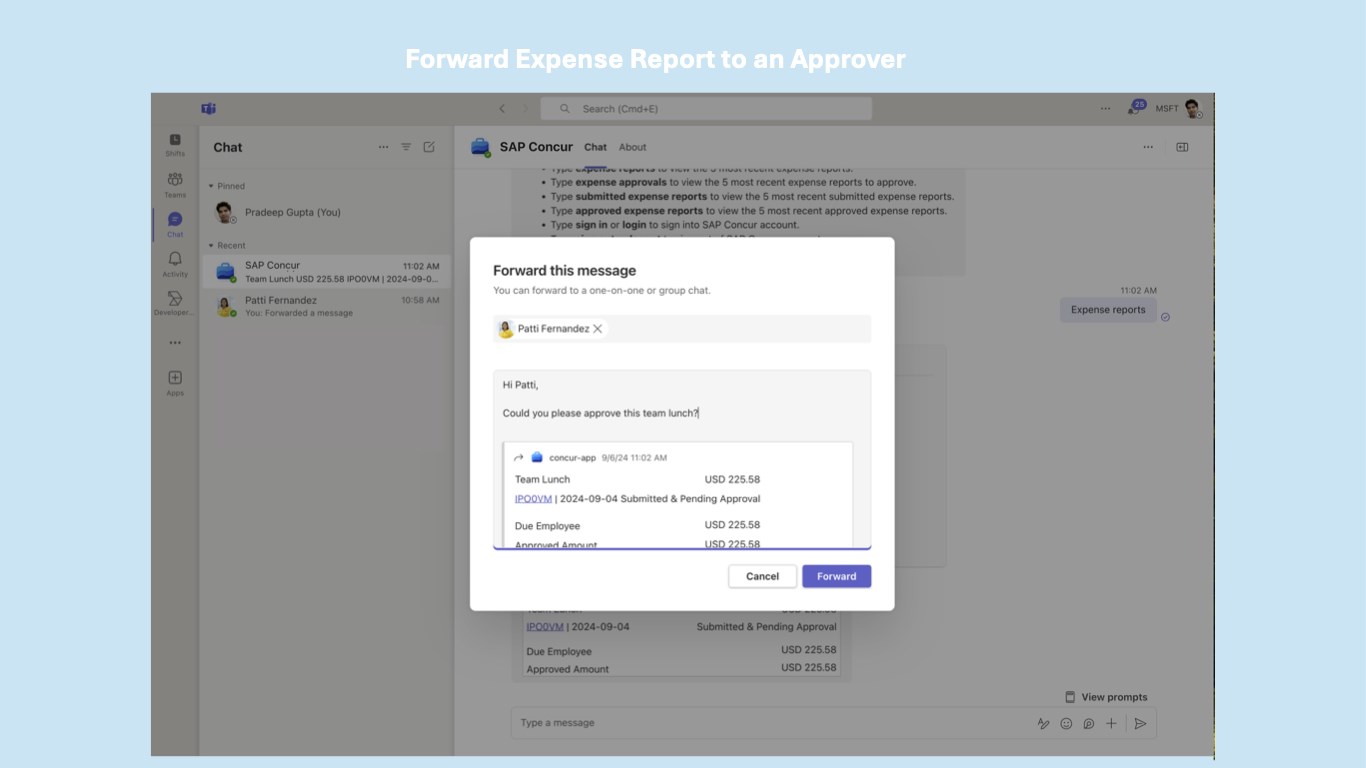Open SAP Concur chat more options

pyautogui.click(x=1148, y=147)
